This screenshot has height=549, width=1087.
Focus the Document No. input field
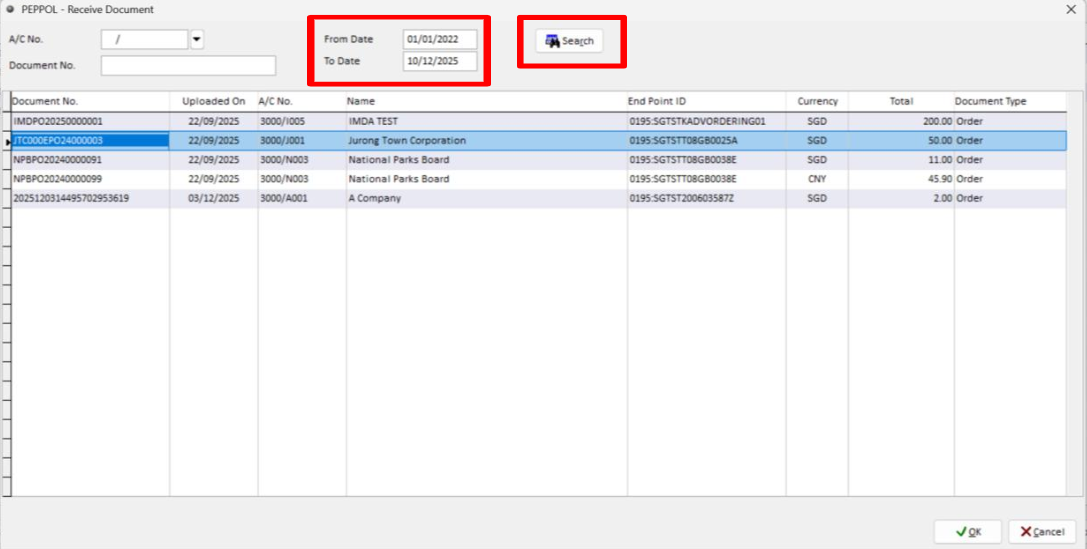[x=189, y=65]
